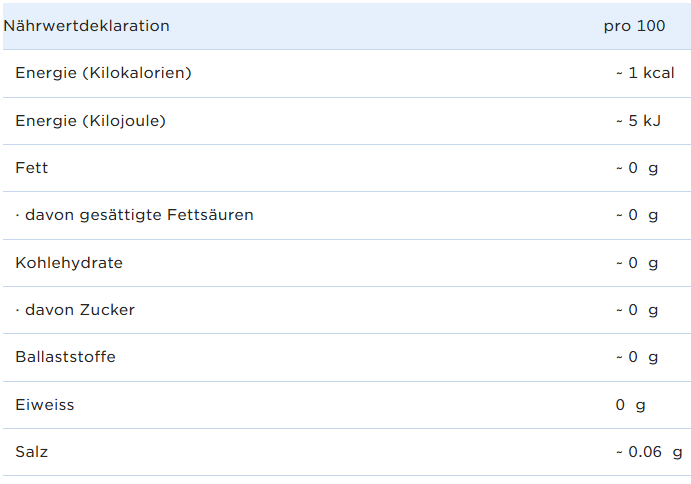Select the "davon gesättigte Fettsäuren" label
The width and height of the screenshot is (691, 484).
[x=134, y=215]
